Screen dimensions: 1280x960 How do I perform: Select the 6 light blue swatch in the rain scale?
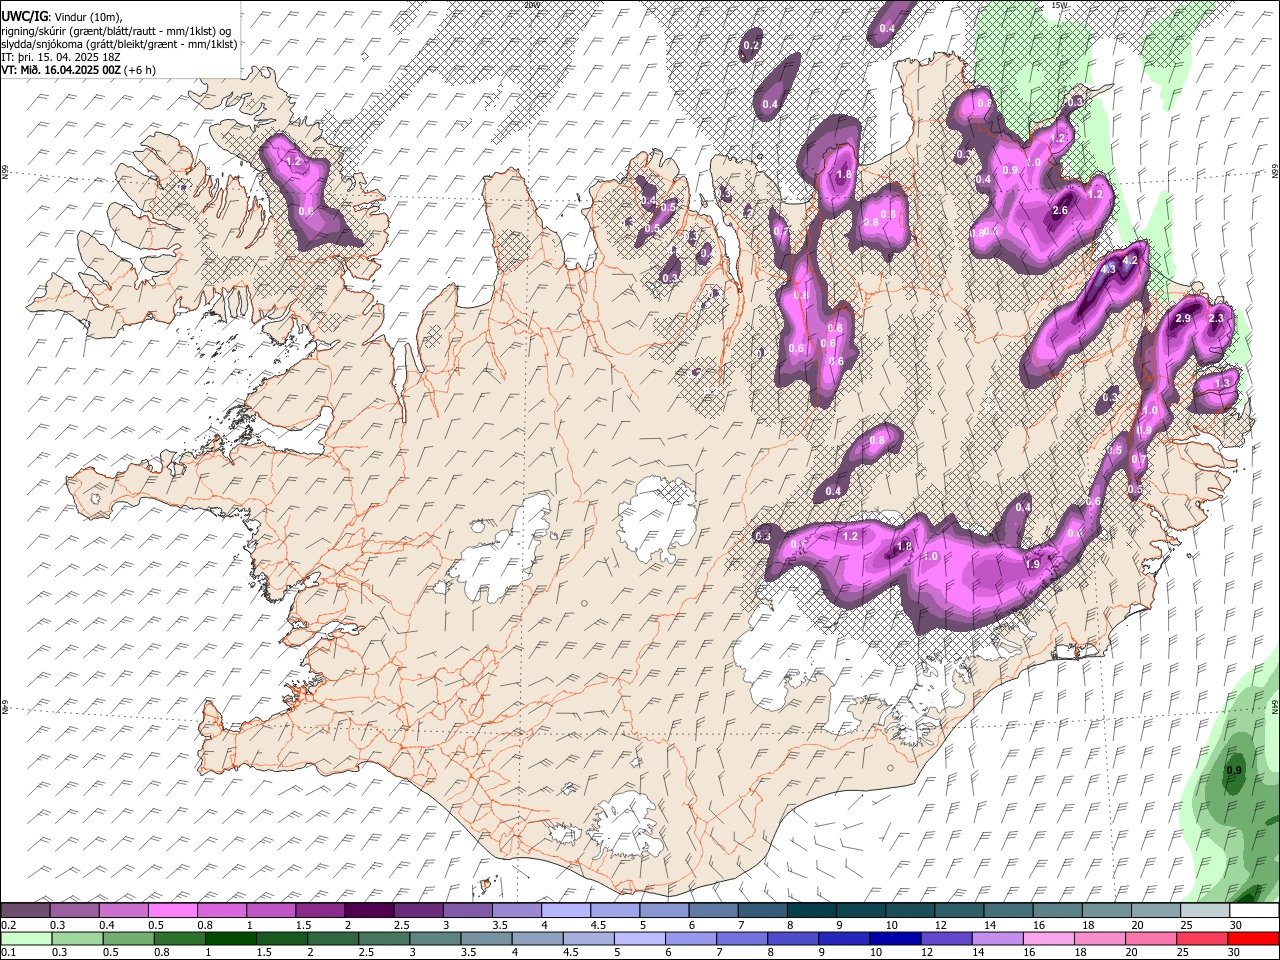(x=691, y=939)
